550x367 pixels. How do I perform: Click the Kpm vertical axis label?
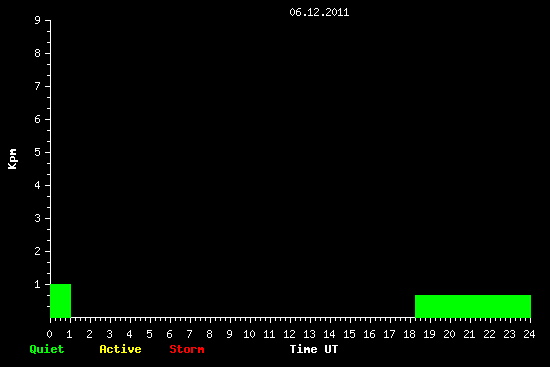(12, 159)
